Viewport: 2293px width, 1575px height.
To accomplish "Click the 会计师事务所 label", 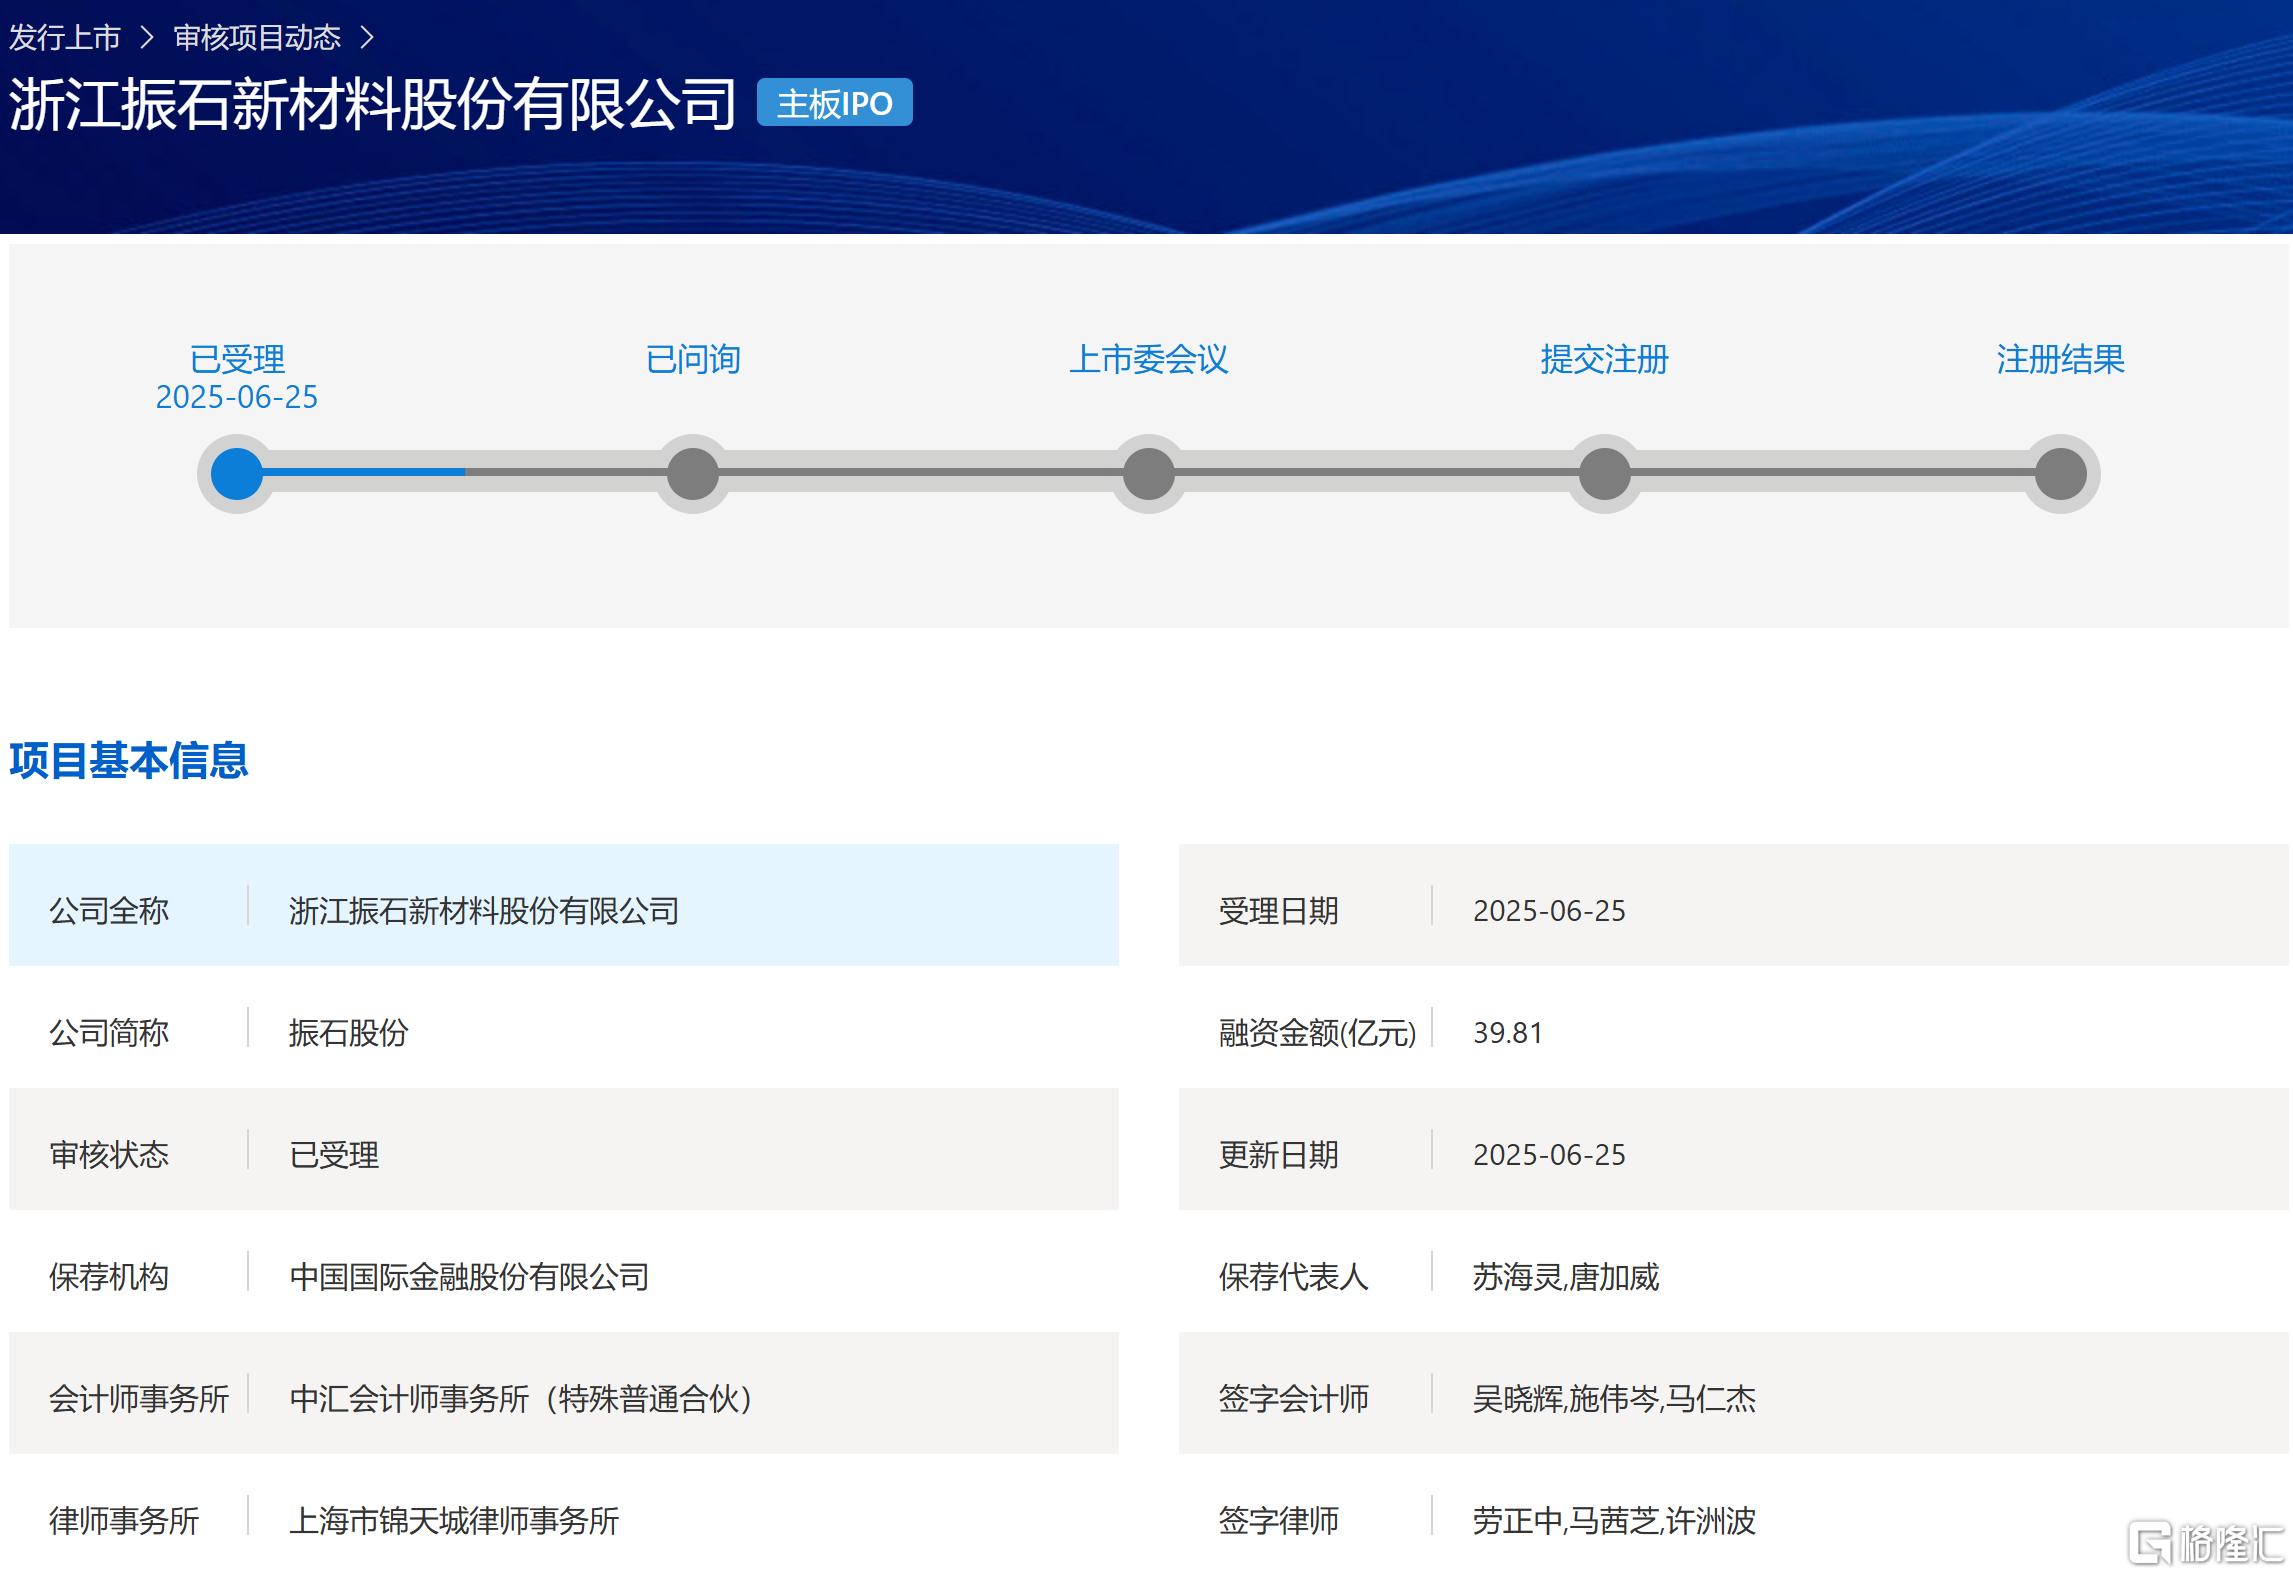I will (x=139, y=1398).
